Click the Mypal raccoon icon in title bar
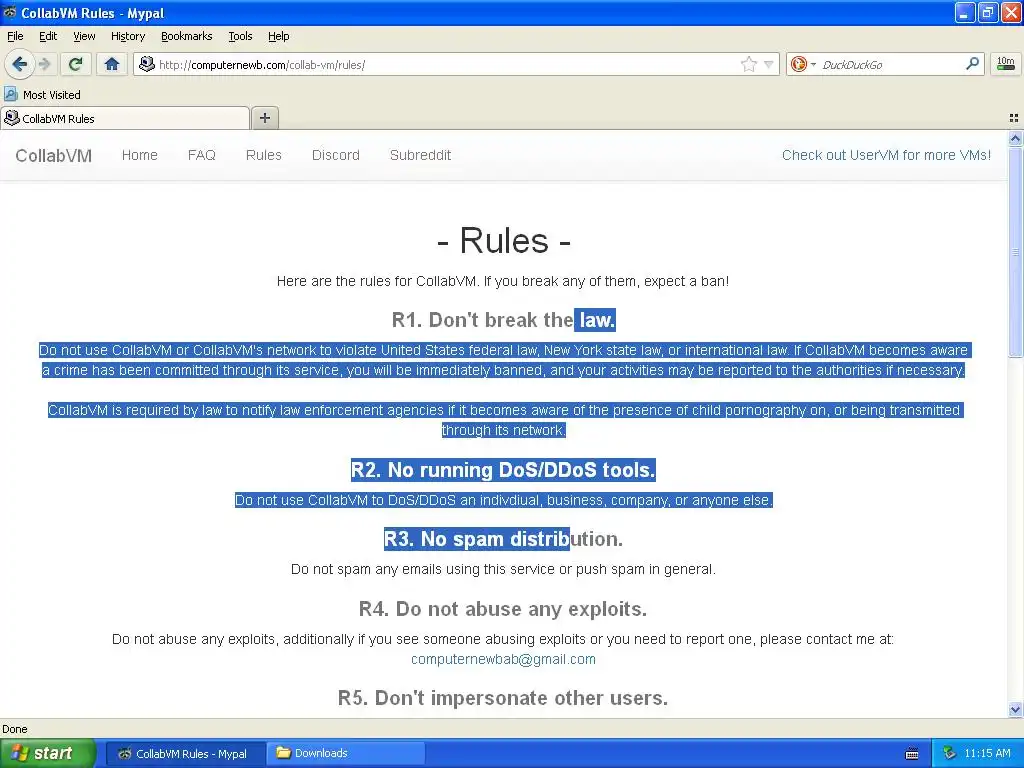 pyautogui.click(x=10, y=12)
